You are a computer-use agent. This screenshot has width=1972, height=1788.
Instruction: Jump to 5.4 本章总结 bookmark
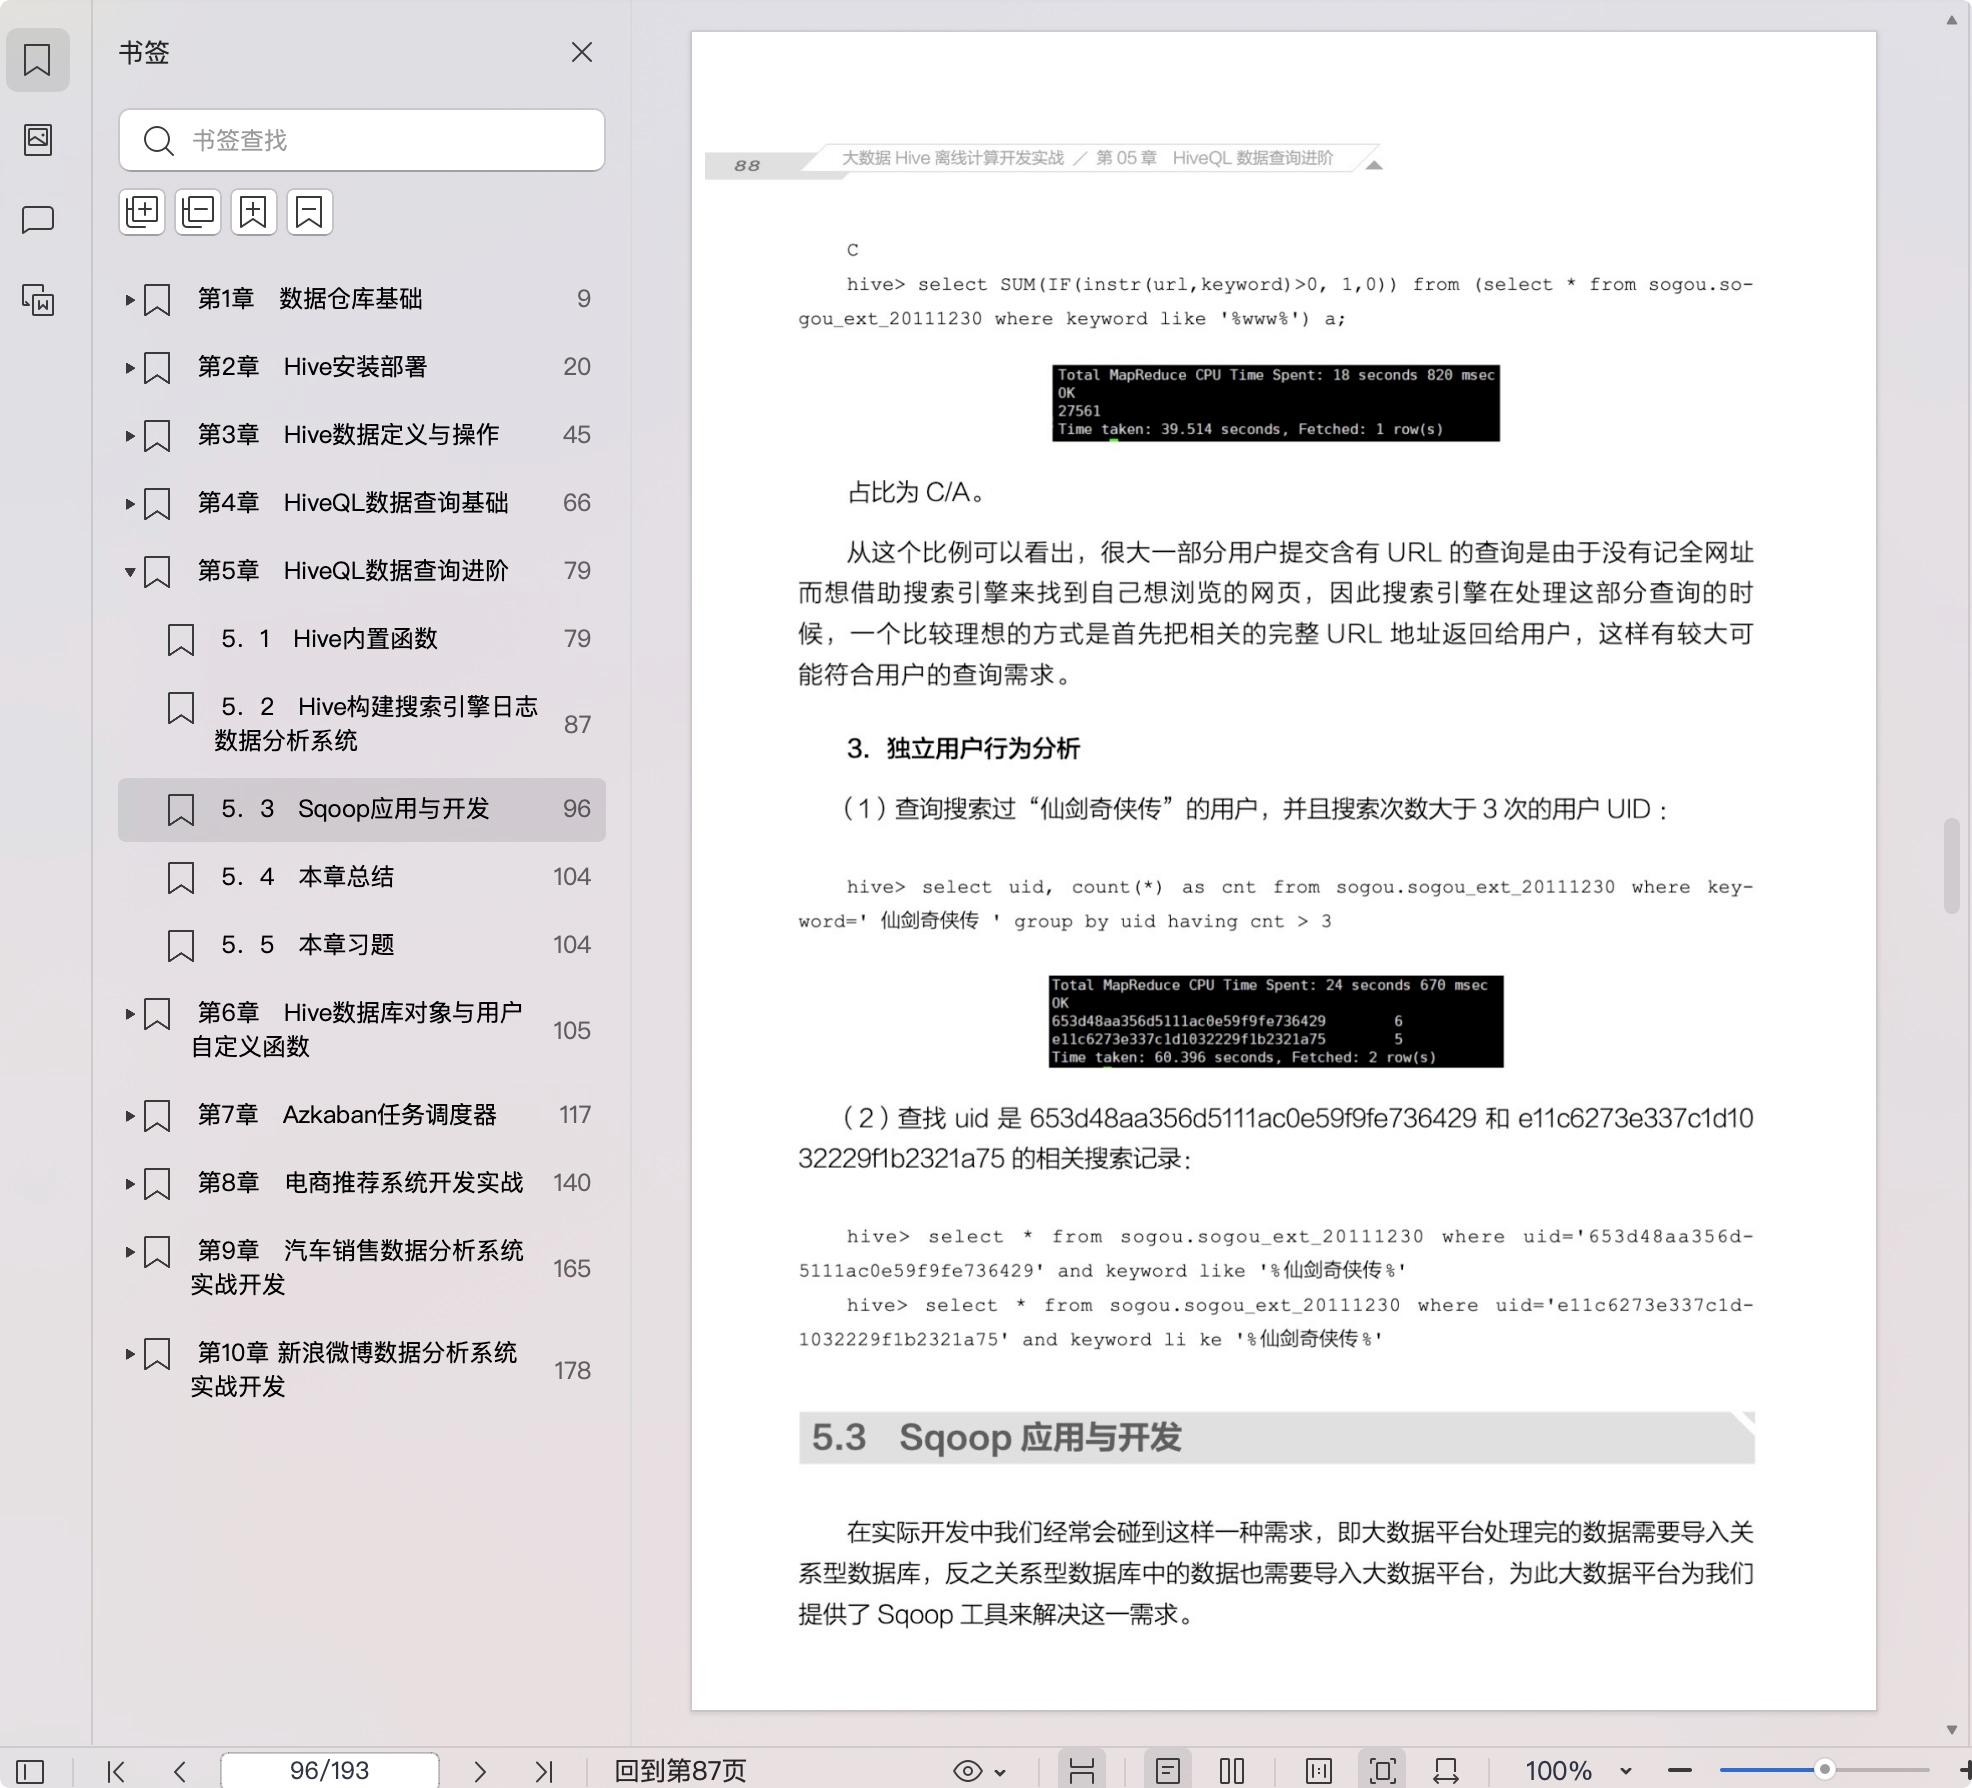(x=362, y=877)
